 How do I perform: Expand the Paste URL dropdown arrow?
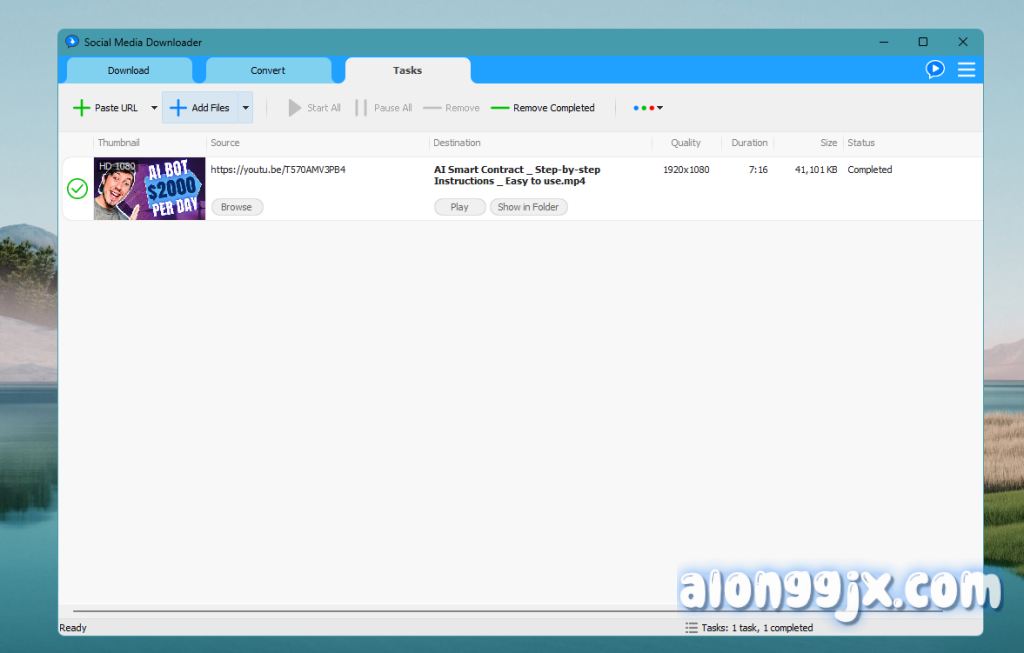tap(154, 108)
